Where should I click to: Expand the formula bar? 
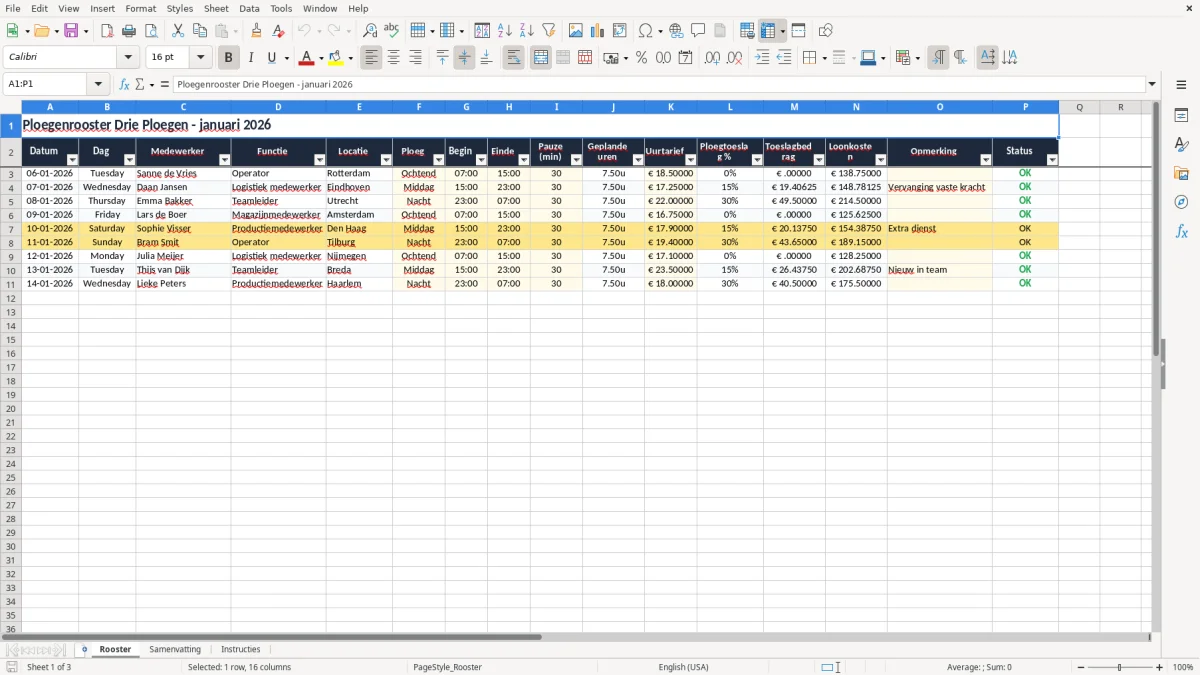1152,84
